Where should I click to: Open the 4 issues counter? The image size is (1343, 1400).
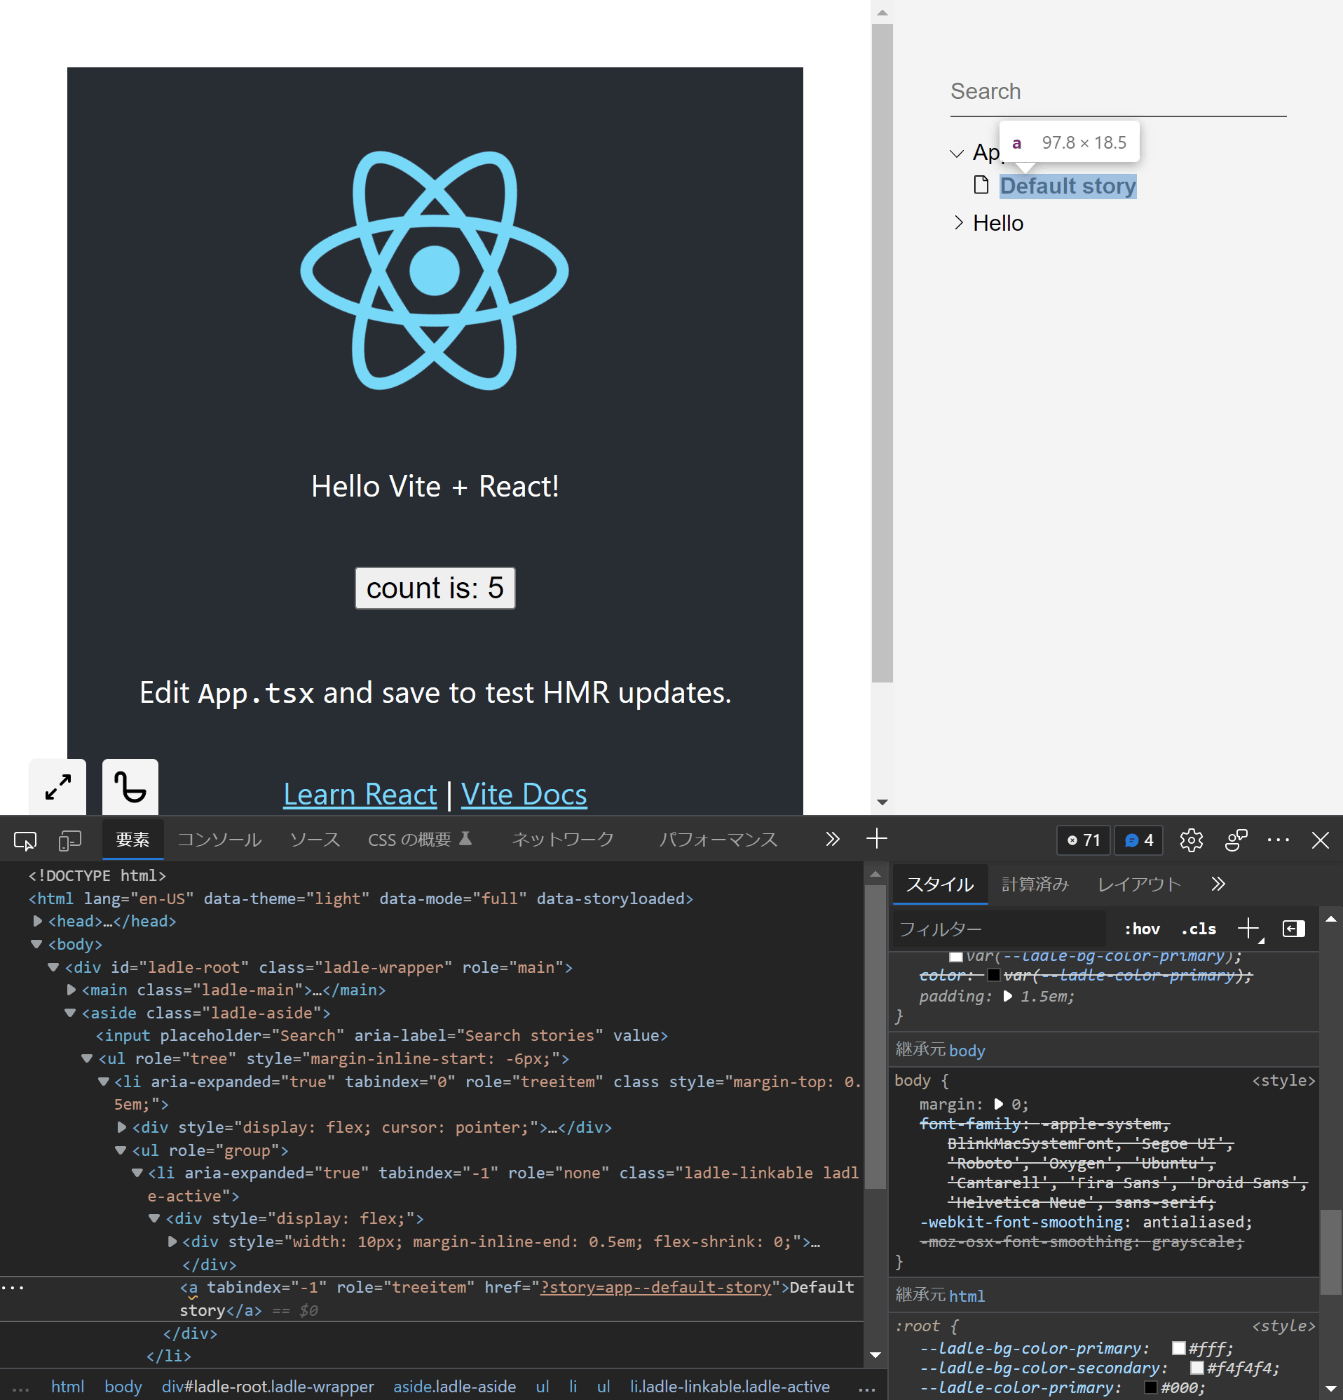tap(1139, 840)
